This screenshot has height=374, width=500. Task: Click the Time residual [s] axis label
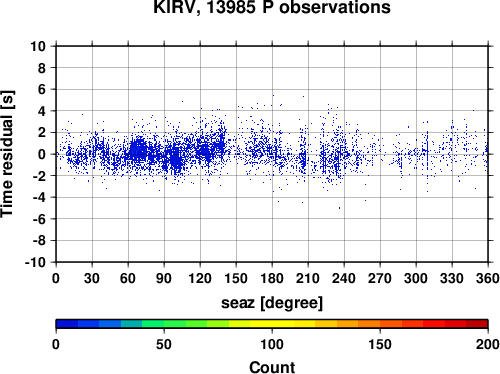8,154
